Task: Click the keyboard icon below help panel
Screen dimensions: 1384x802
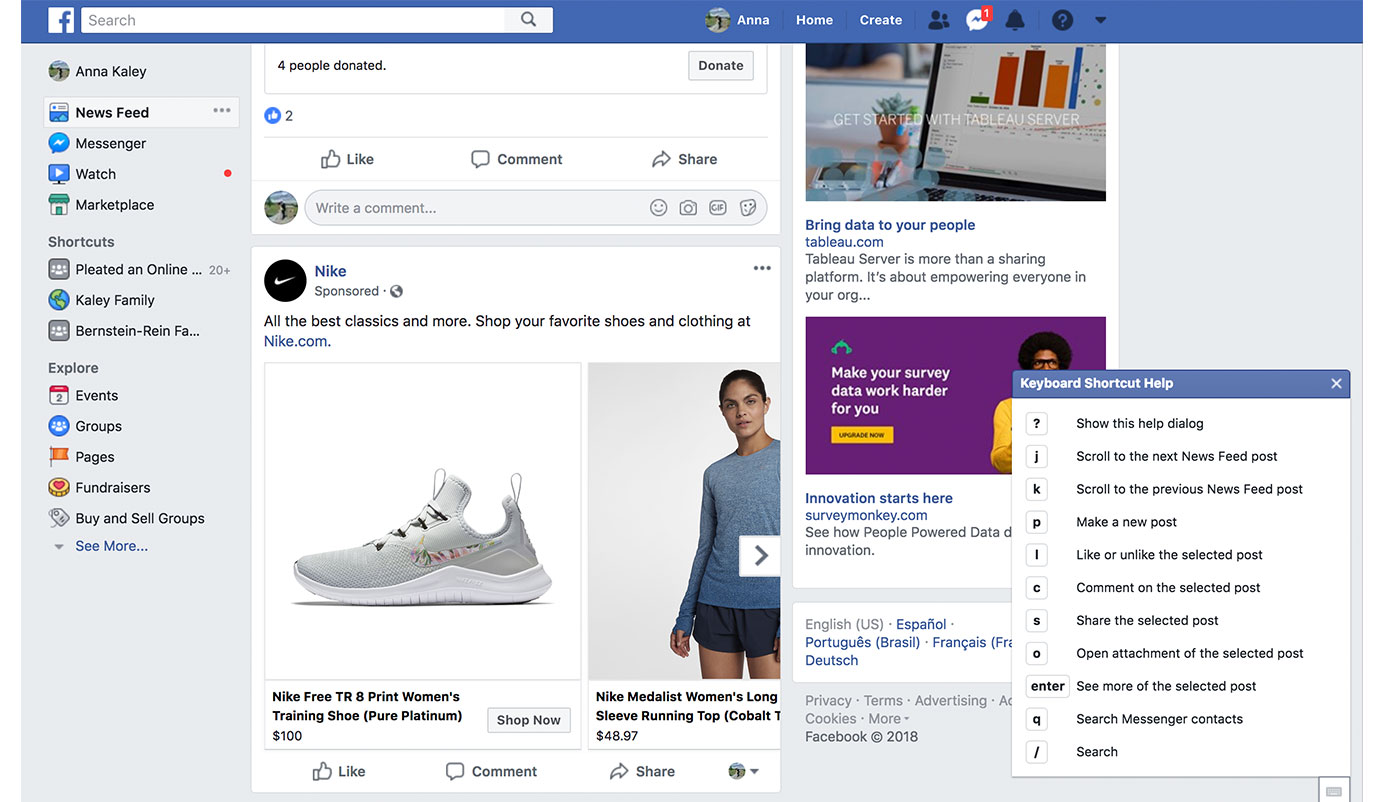Action: coord(1333,790)
